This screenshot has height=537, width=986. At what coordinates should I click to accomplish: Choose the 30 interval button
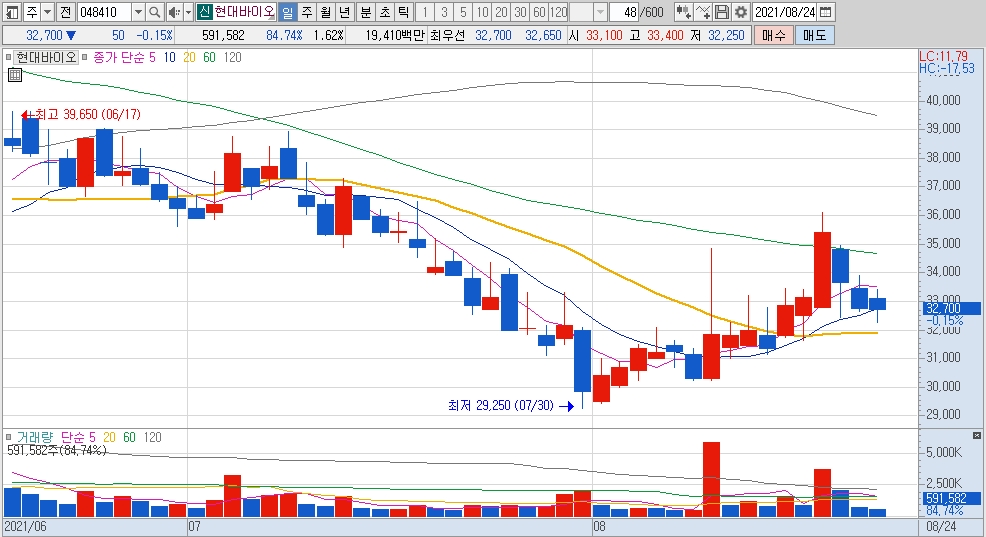click(519, 12)
